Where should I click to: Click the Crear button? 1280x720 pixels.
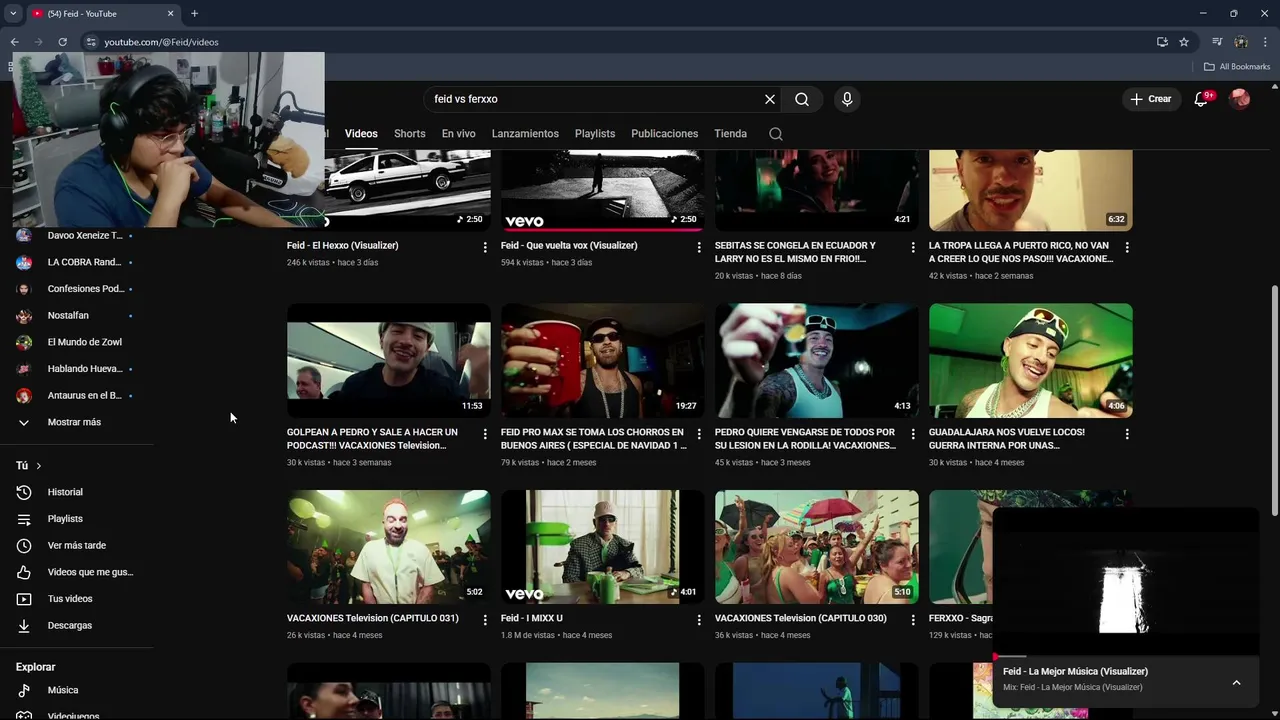[x=1151, y=99]
